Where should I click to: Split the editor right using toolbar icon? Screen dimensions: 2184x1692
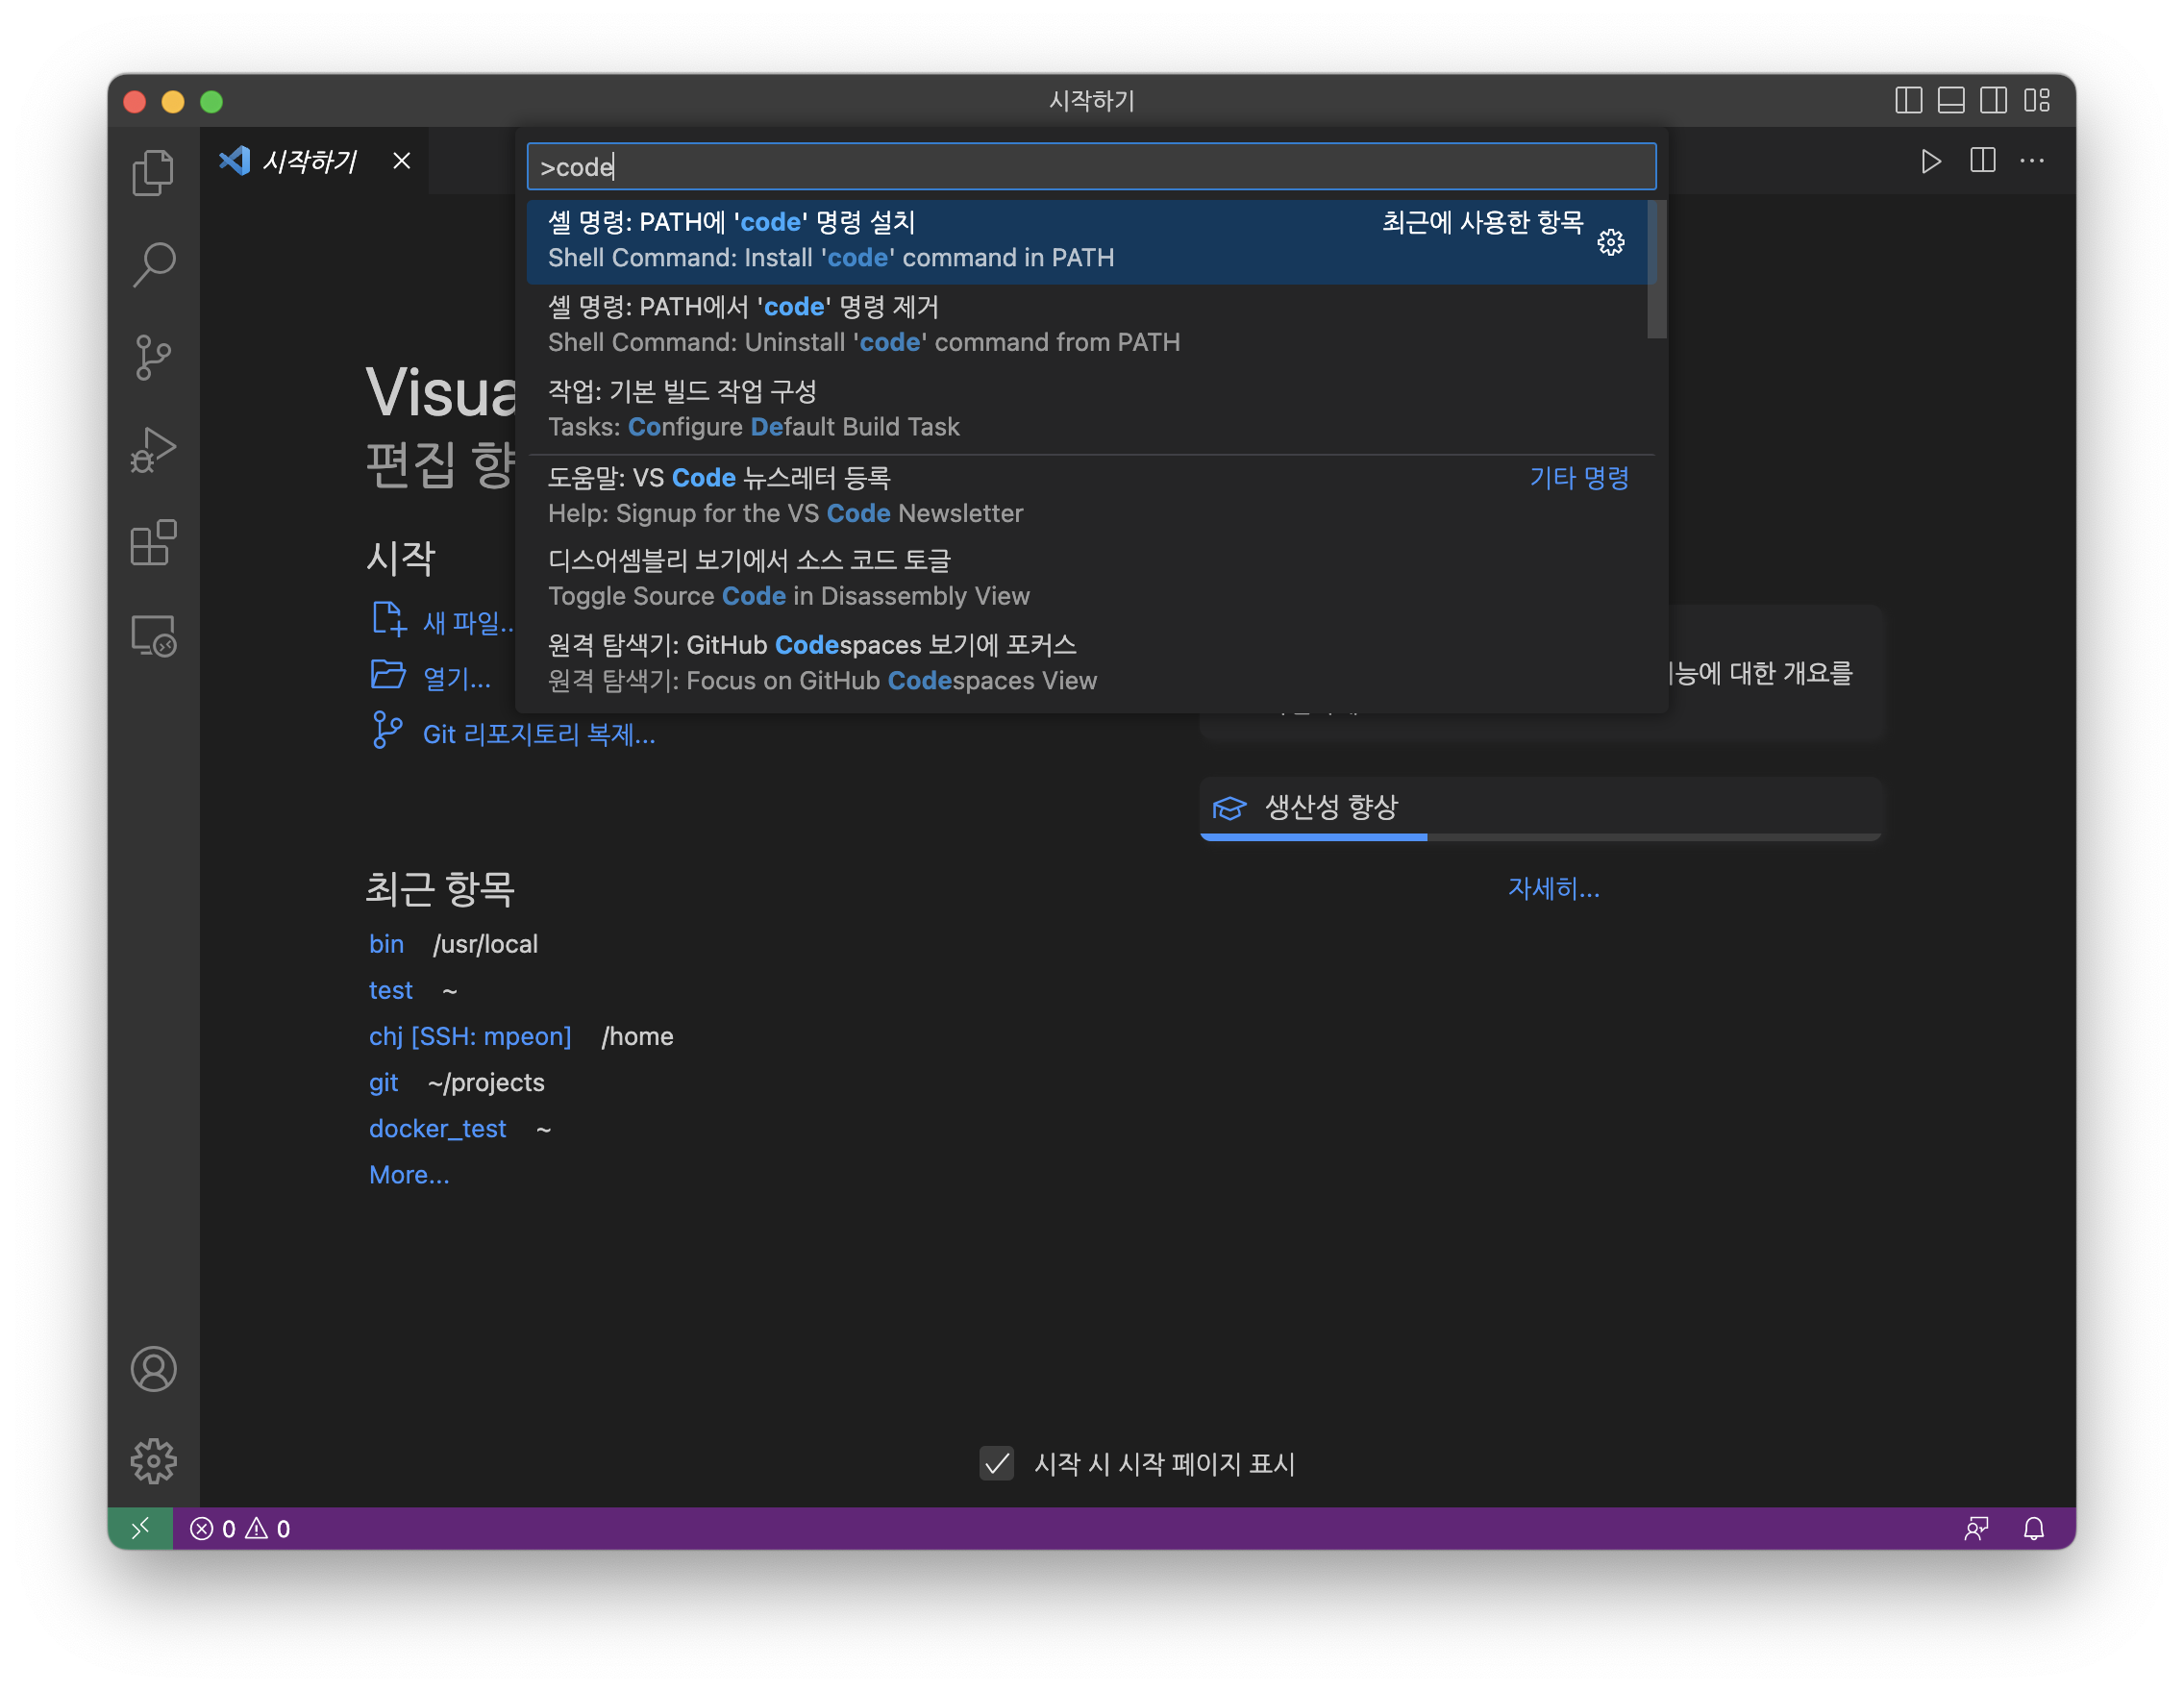click(1982, 161)
